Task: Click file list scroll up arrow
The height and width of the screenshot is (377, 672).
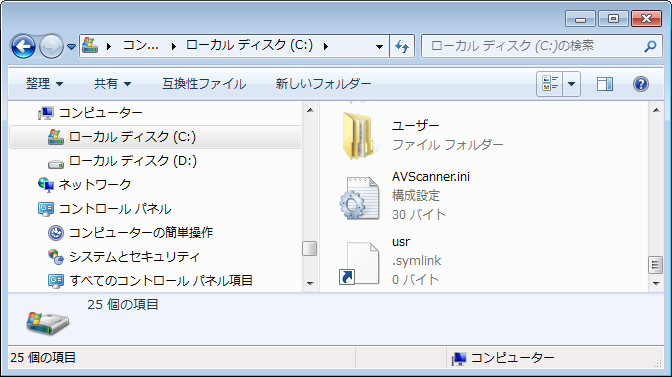Action: 656,110
